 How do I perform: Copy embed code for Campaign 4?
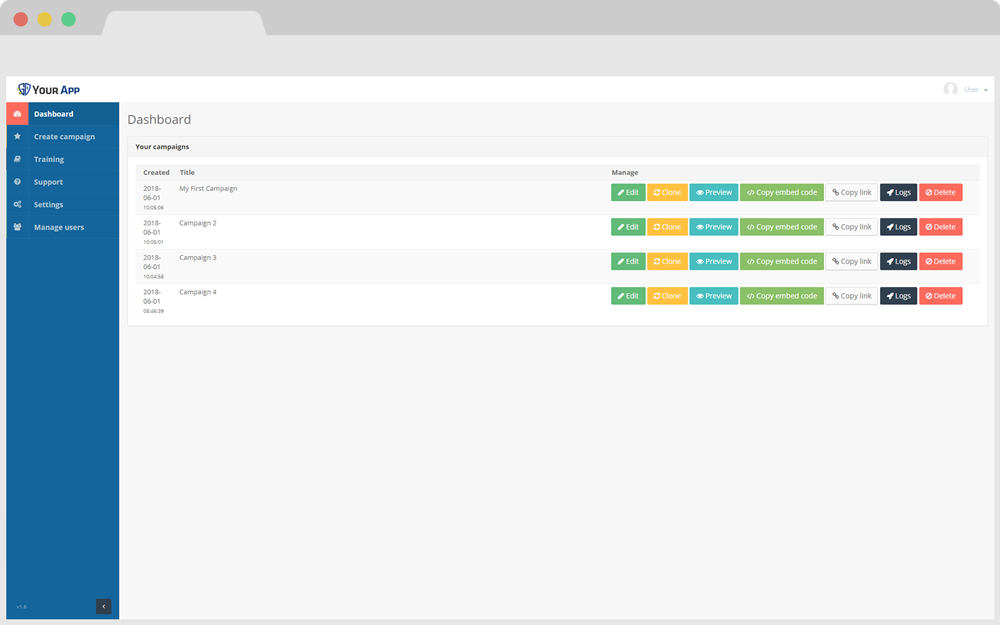(x=782, y=296)
